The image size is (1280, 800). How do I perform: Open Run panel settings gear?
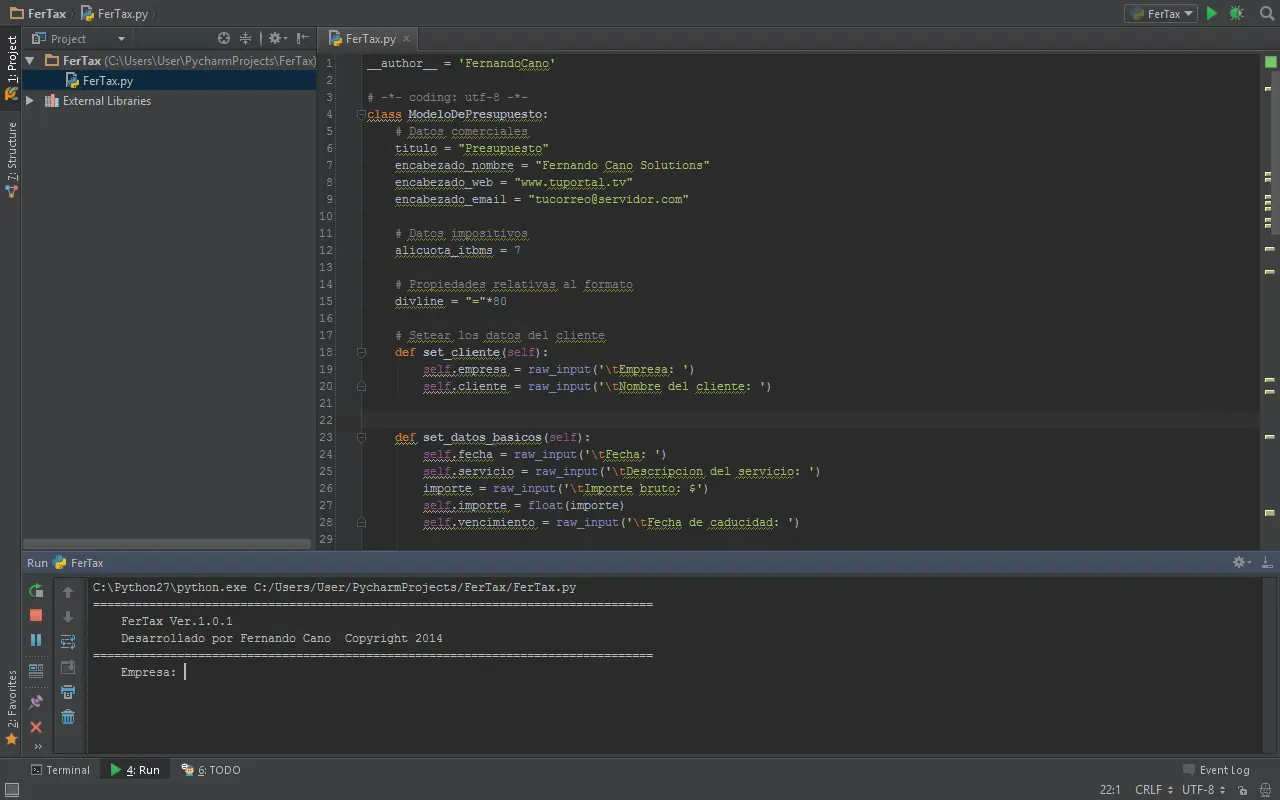click(1242, 563)
